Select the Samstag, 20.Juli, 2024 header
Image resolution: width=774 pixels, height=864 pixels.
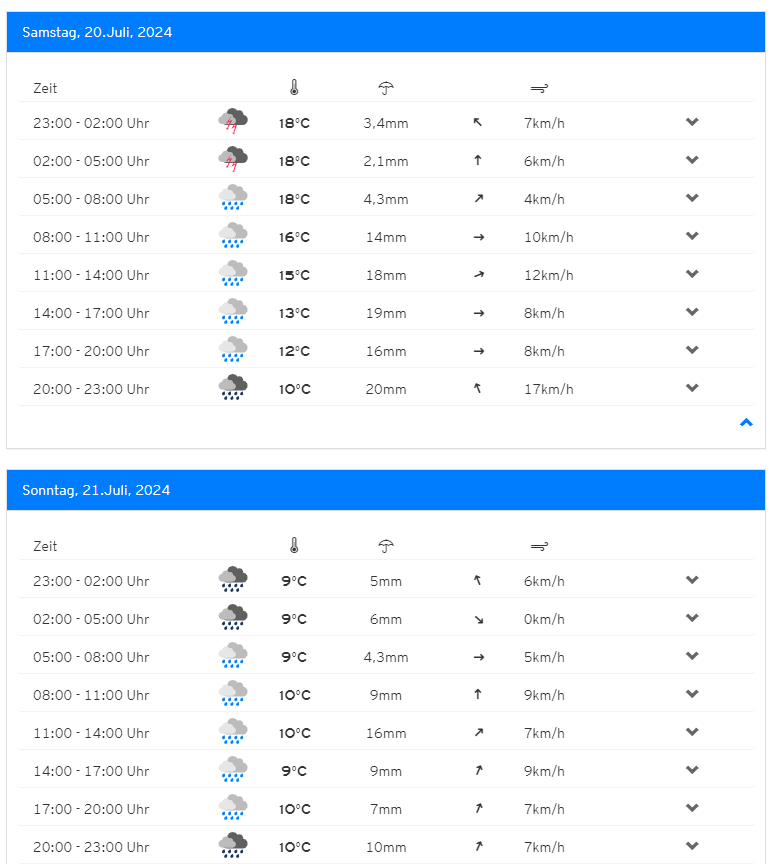[x=97, y=32]
